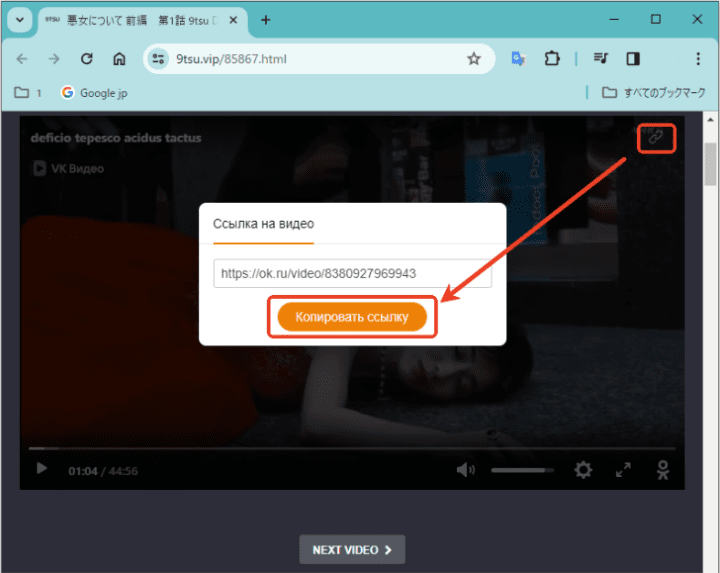Click the video link chain icon
This screenshot has height=573, width=720.
(656, 138)
